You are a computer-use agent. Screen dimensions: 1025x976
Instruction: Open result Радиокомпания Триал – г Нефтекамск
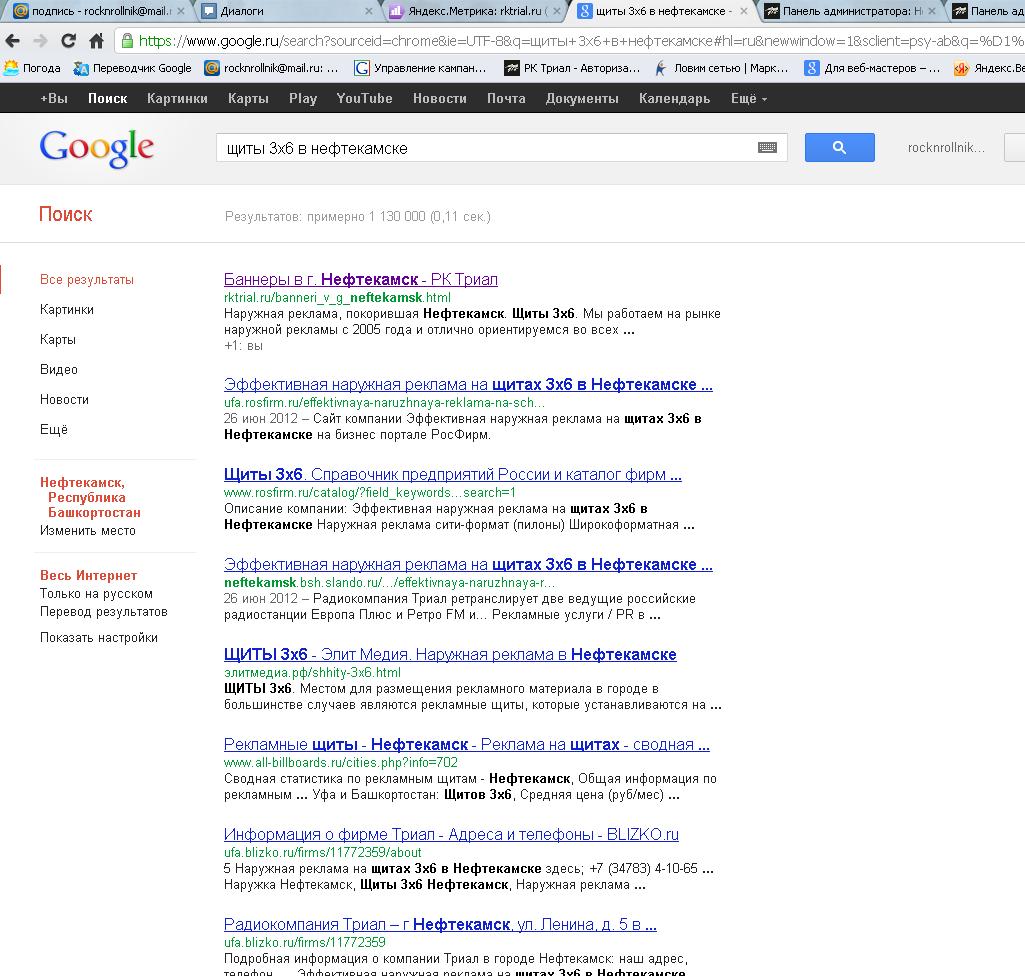pyautogui.click(x=440, y=925)
